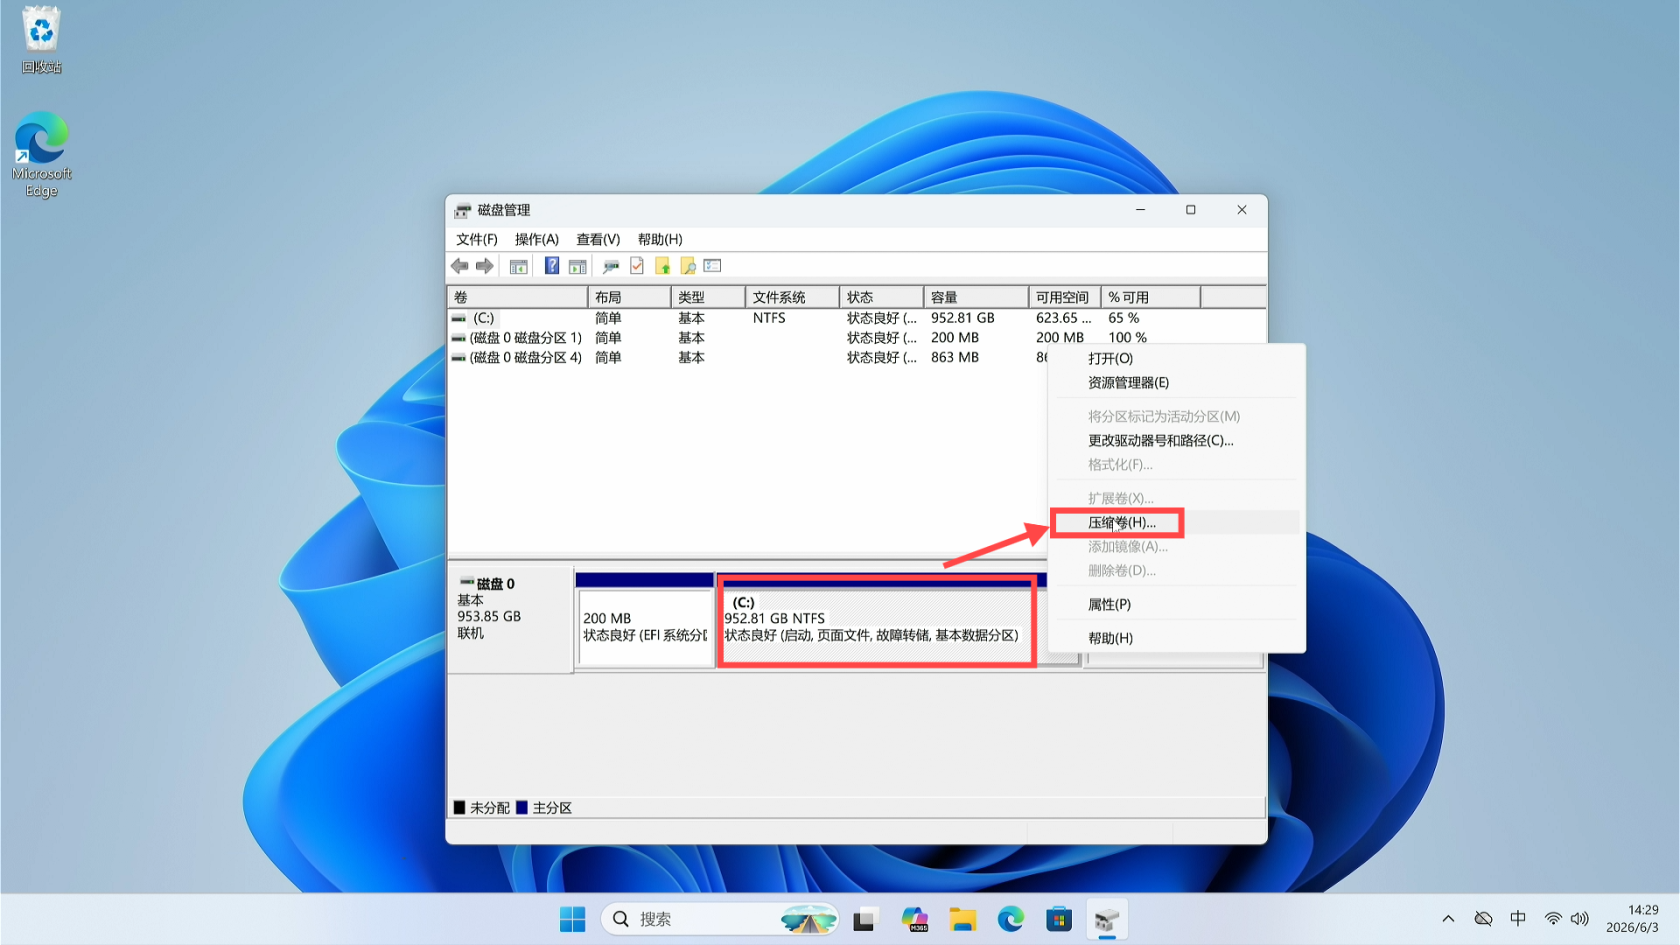Show hidden tray icons chevron
The image size is (1680, 945).
point(1448,919)
